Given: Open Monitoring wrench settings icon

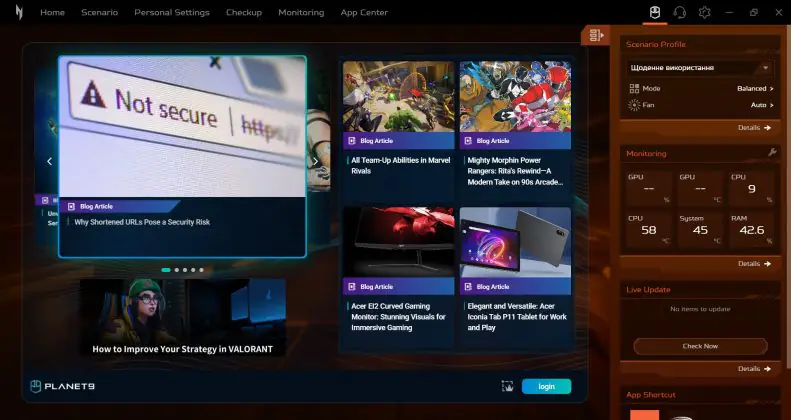Looking at the screenshot, I should [x=772, y=152].
